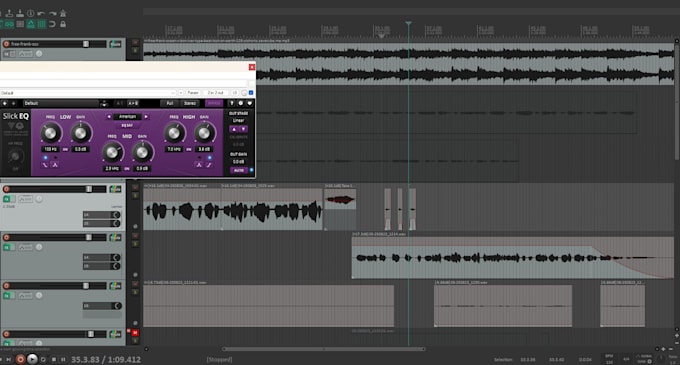
Task: Open the FX window preset combo box
Action: coord(88,93)
